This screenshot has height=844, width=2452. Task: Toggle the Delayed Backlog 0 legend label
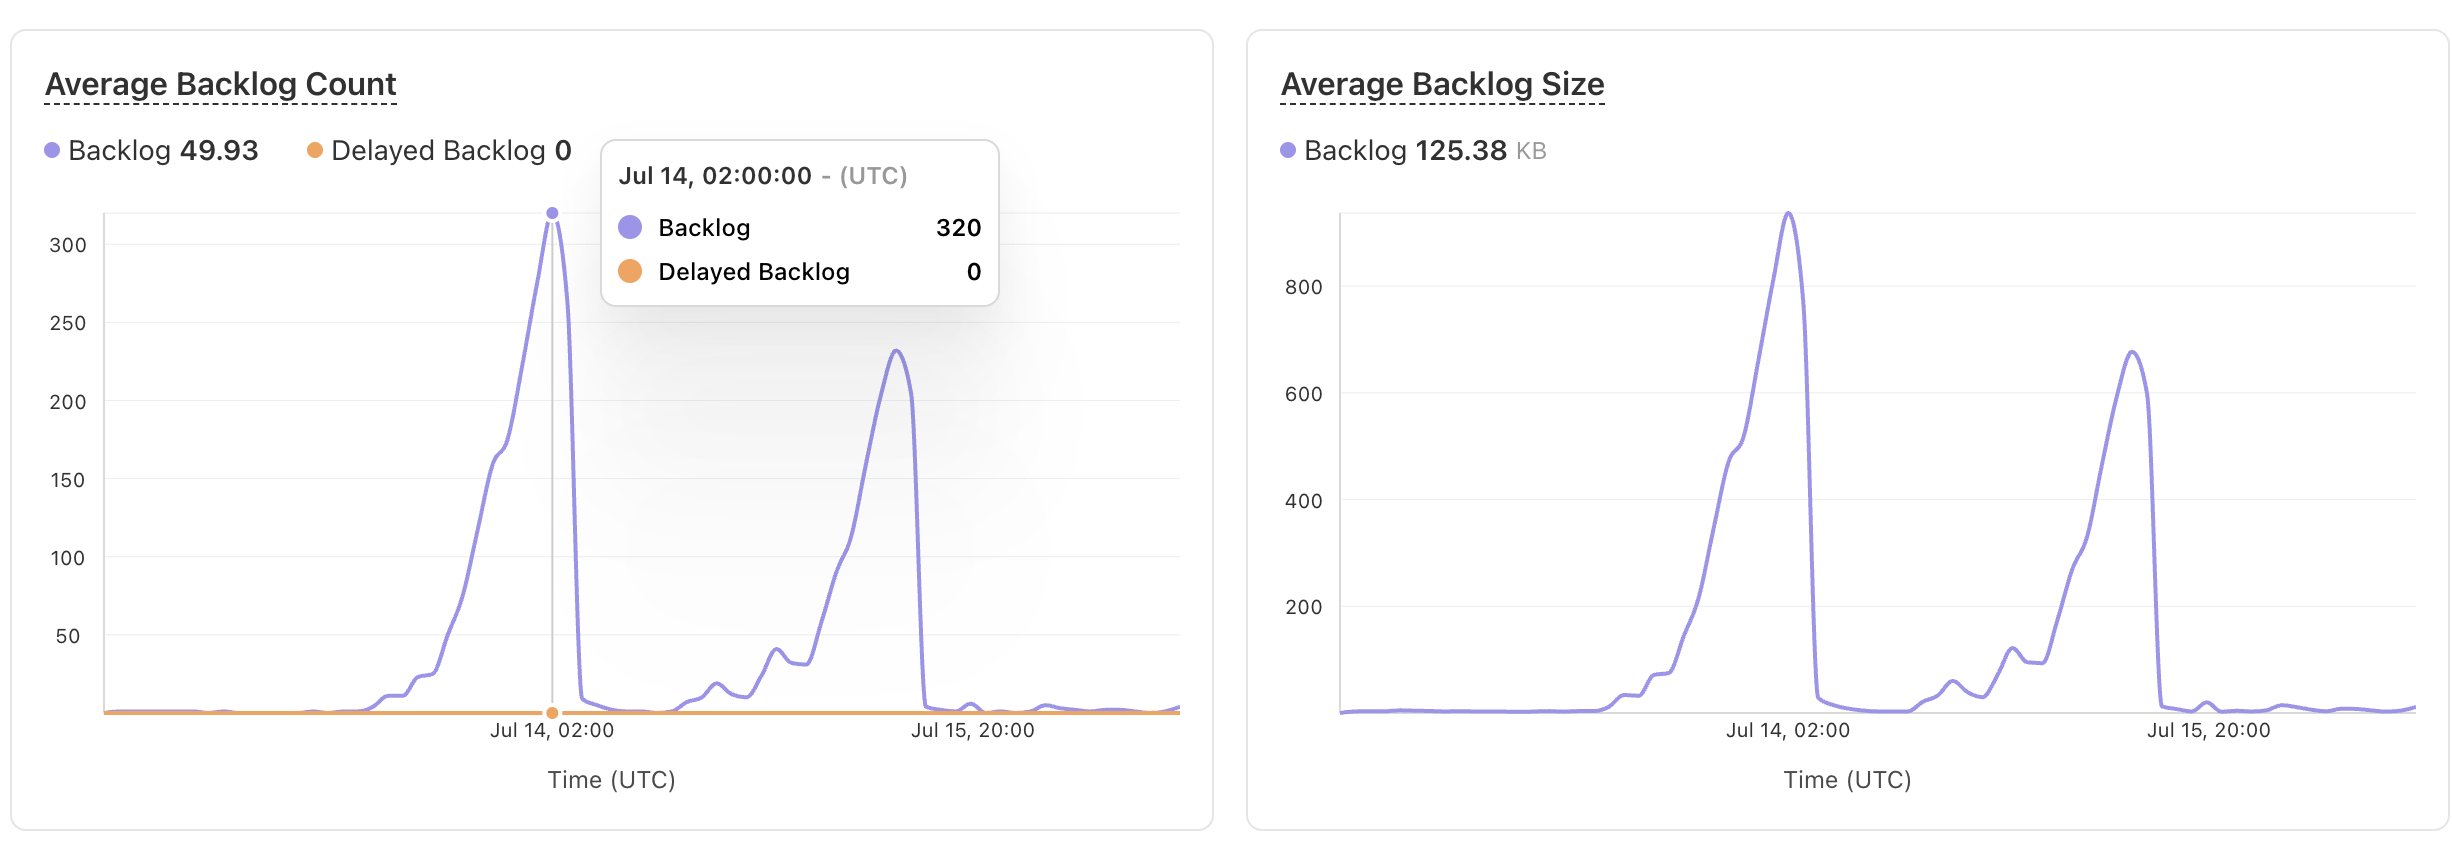(450, 150)
